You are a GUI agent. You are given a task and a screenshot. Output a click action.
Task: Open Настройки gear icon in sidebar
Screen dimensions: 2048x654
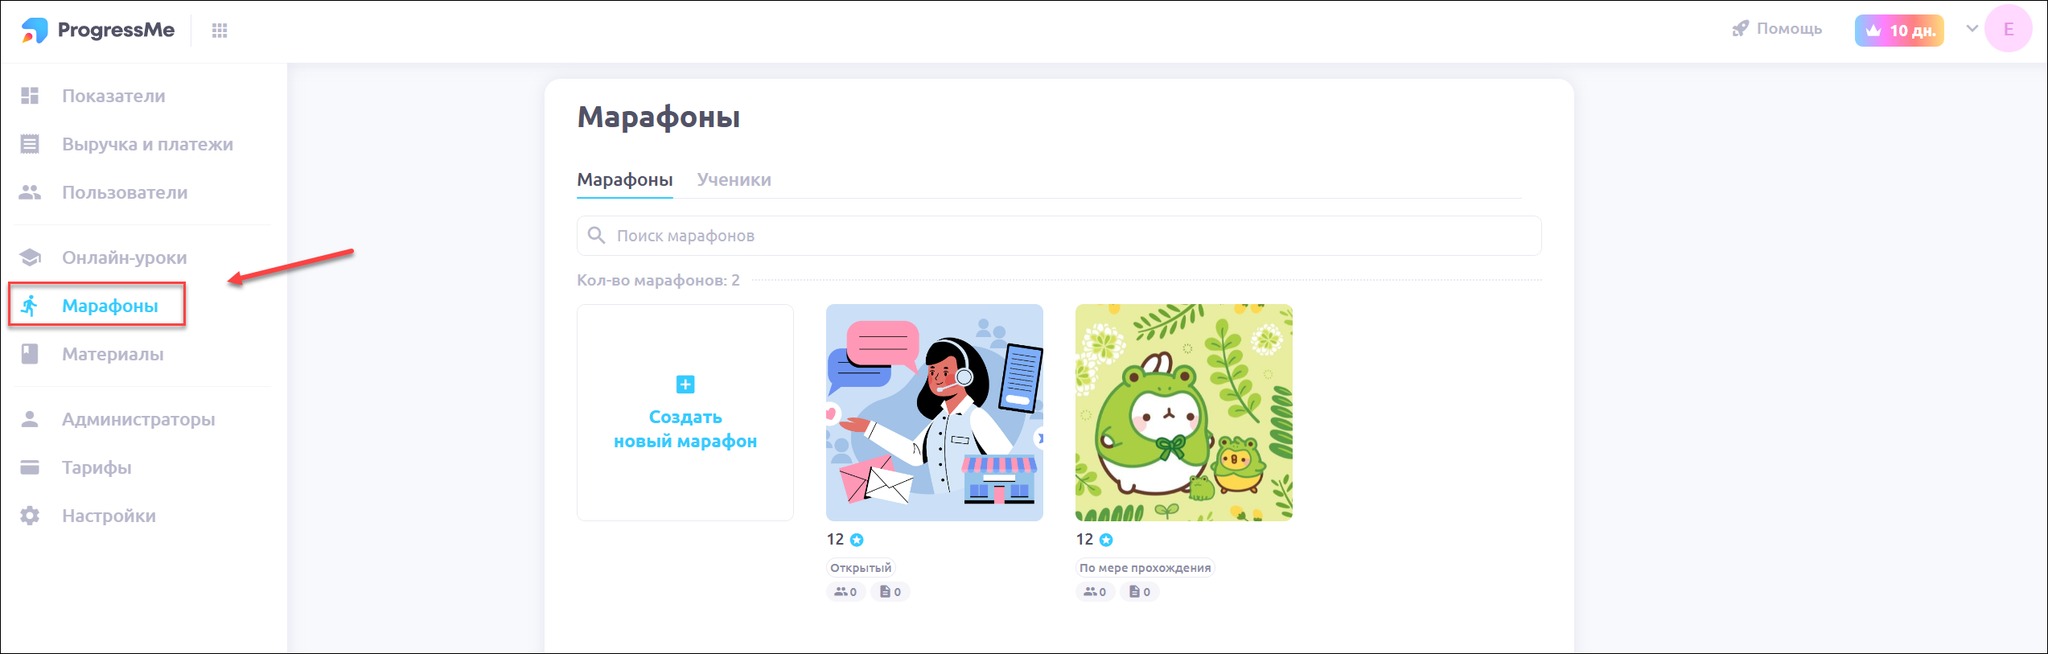30,516
